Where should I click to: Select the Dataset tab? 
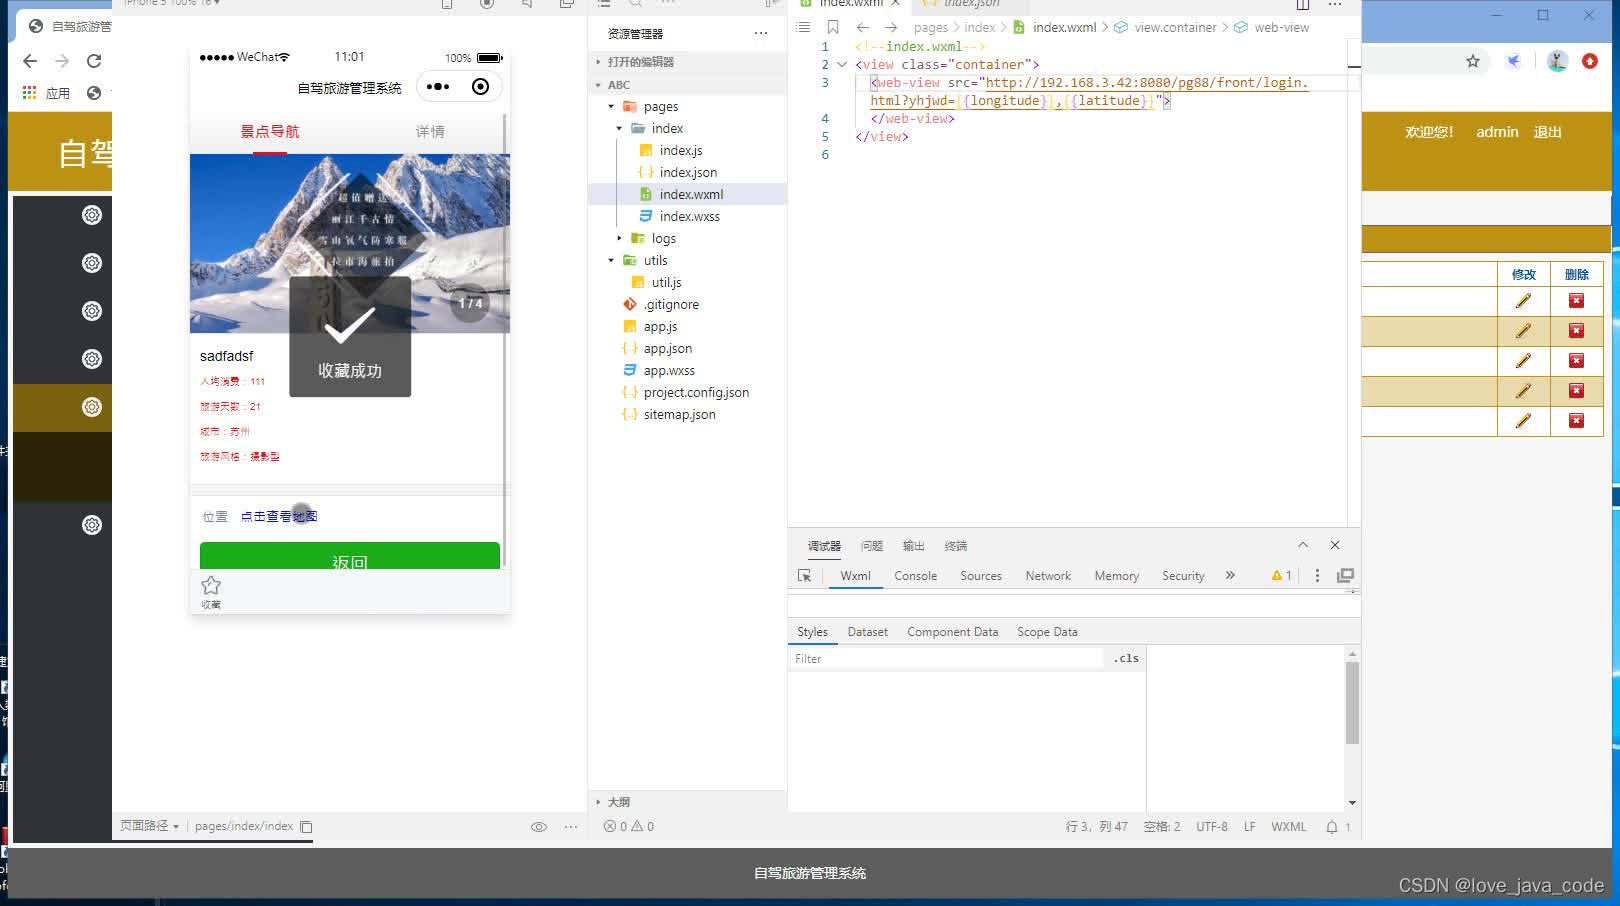[x=867, y=632]
